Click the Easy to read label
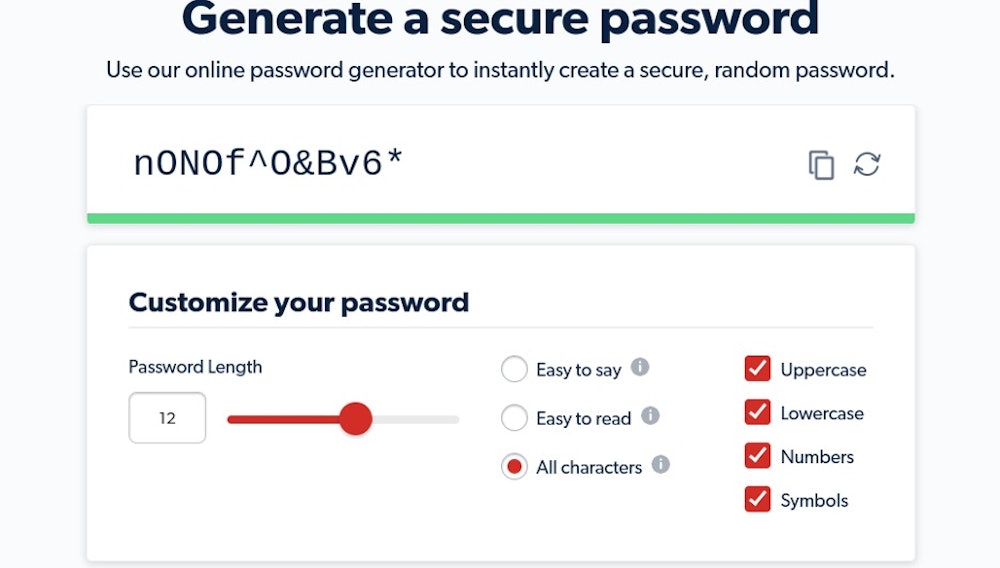This screenshot has height=568, width=1000. (x=583, y=419)
